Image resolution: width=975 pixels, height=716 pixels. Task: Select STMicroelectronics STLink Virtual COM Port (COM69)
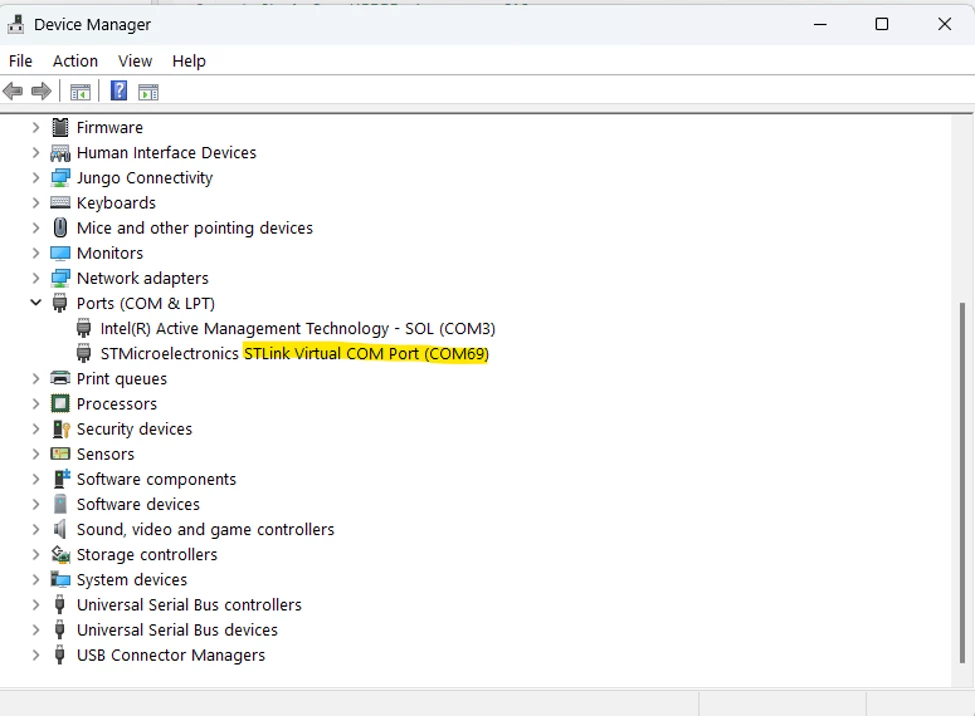(x=295, y=353)
